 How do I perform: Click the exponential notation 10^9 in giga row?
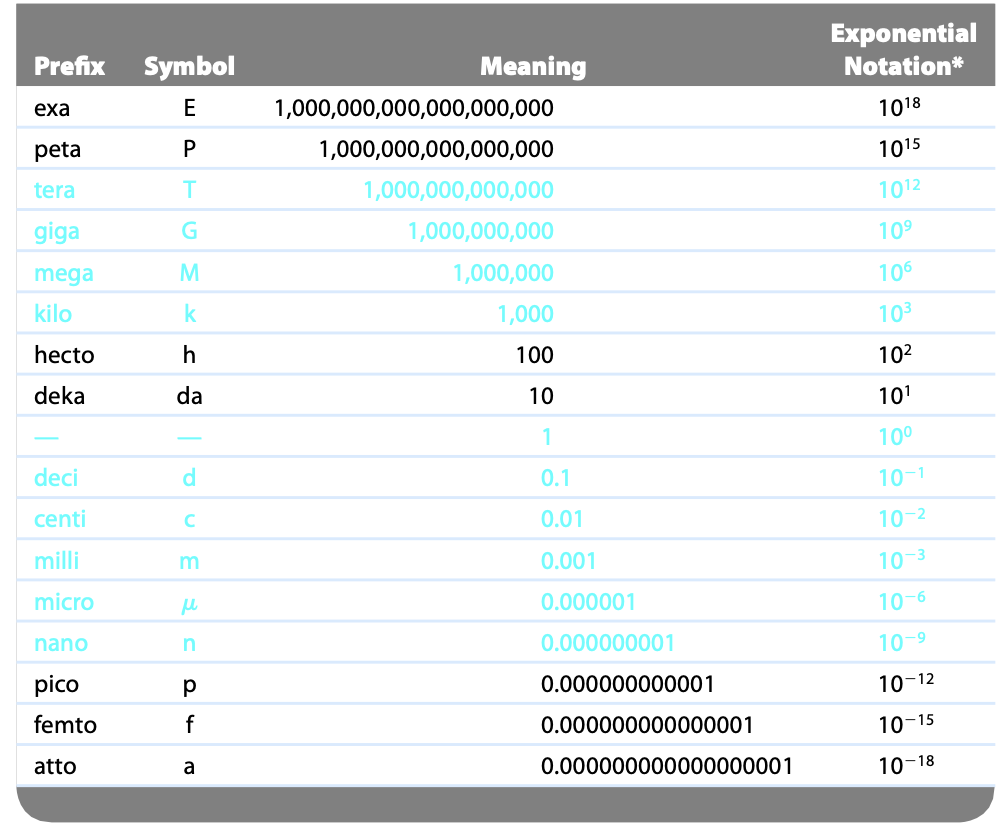(x=895, y=230)
